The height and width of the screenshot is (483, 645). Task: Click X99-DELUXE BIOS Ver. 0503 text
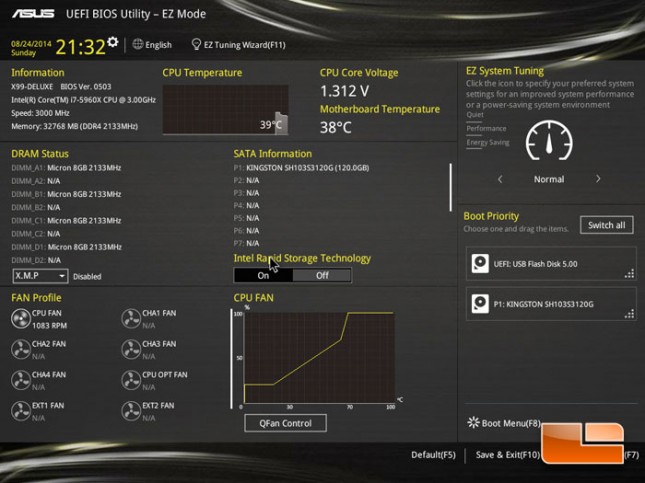[61, 86]
